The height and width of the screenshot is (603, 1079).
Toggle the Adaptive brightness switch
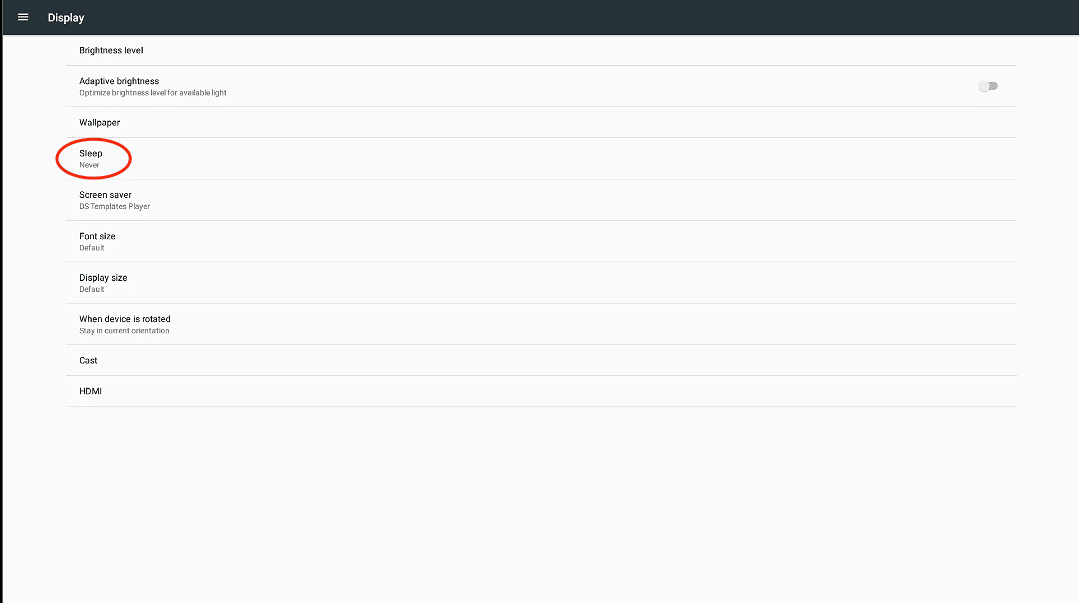click(988, 86)
